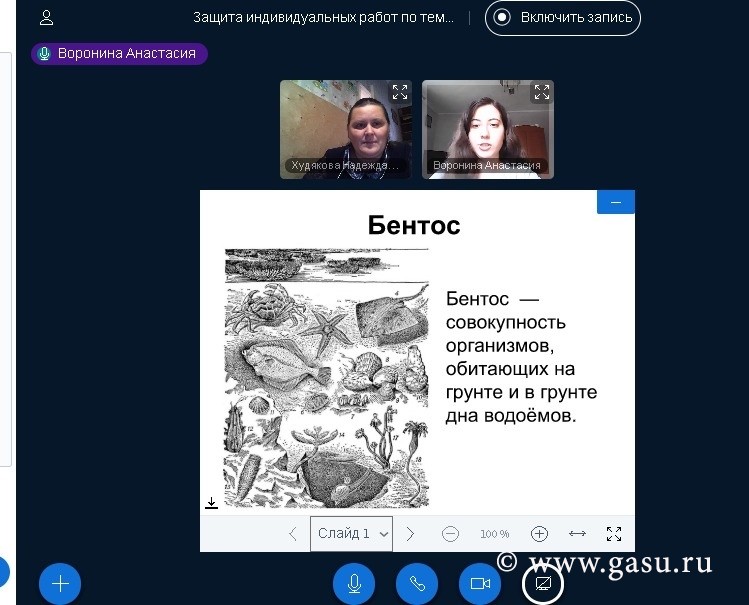
Task: Zoom in the presentation
Action: (539, 534)
